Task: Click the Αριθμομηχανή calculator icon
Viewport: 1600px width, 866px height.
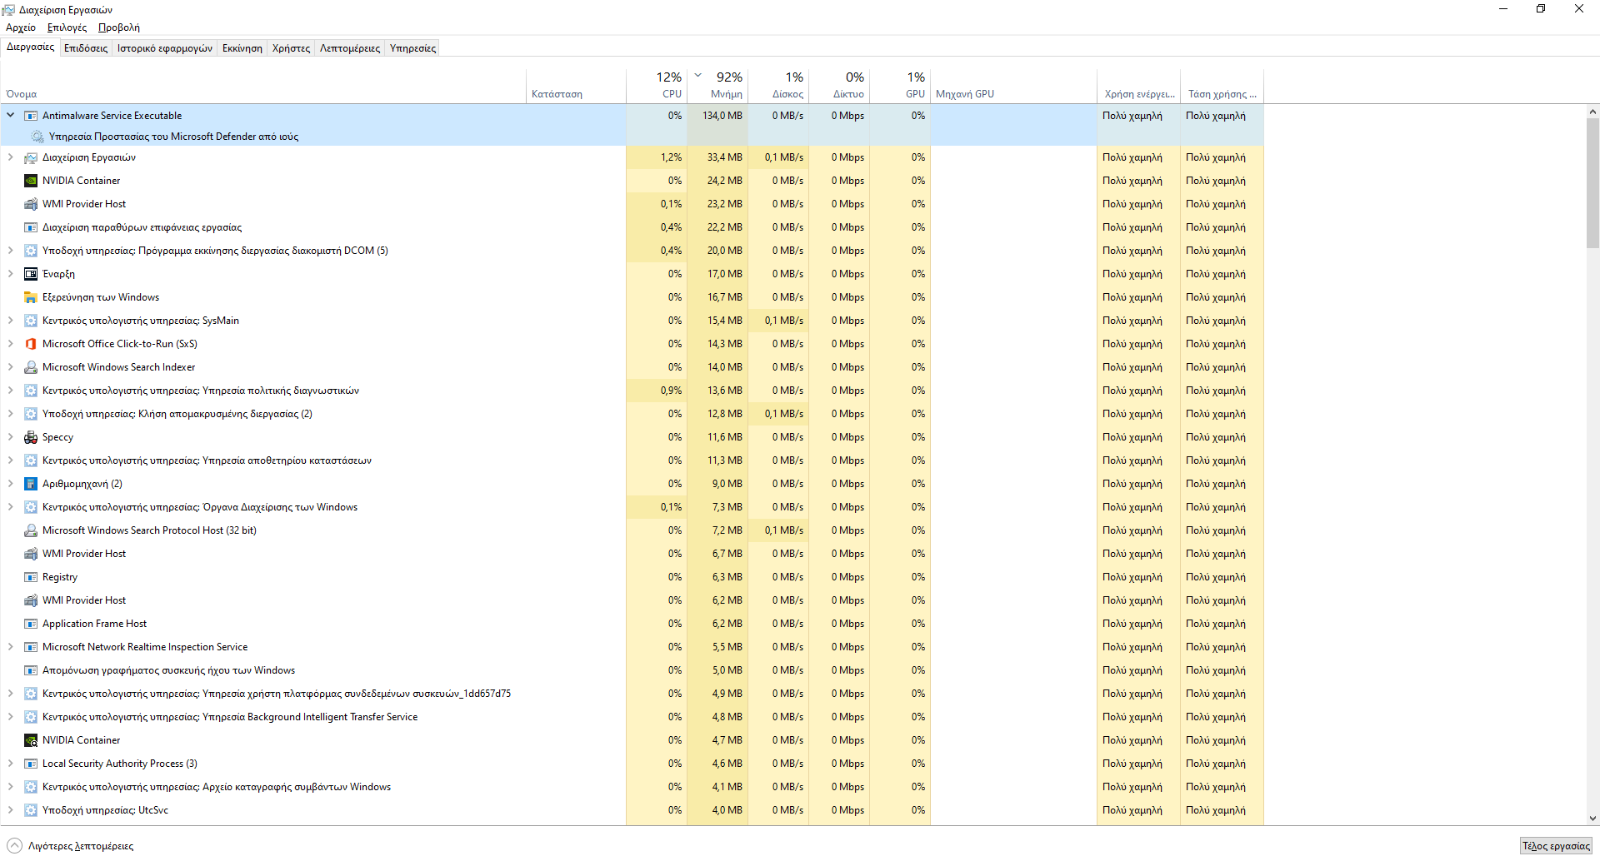Action: pyautogui.click(x=31, y=484)
